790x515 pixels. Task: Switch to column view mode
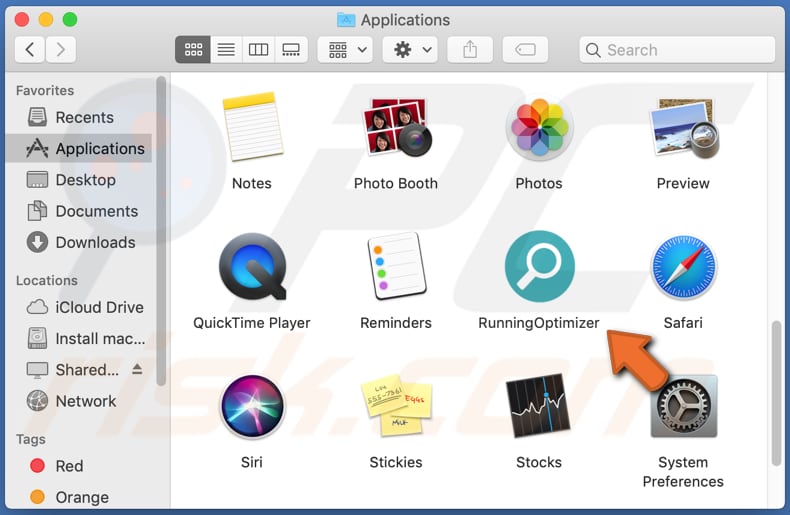[x=258, y=50]
